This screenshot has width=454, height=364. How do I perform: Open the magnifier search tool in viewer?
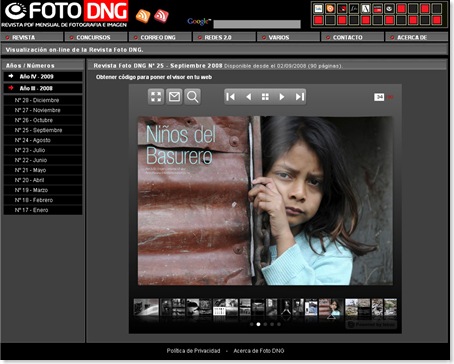point(192,97)
